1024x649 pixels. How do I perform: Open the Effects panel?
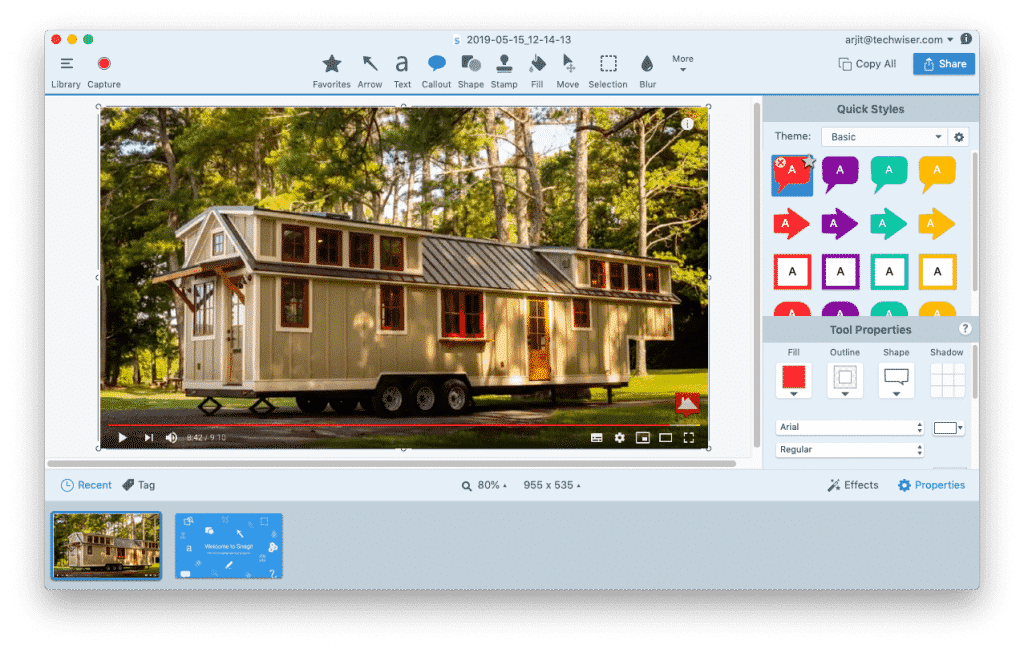[853, 485]
